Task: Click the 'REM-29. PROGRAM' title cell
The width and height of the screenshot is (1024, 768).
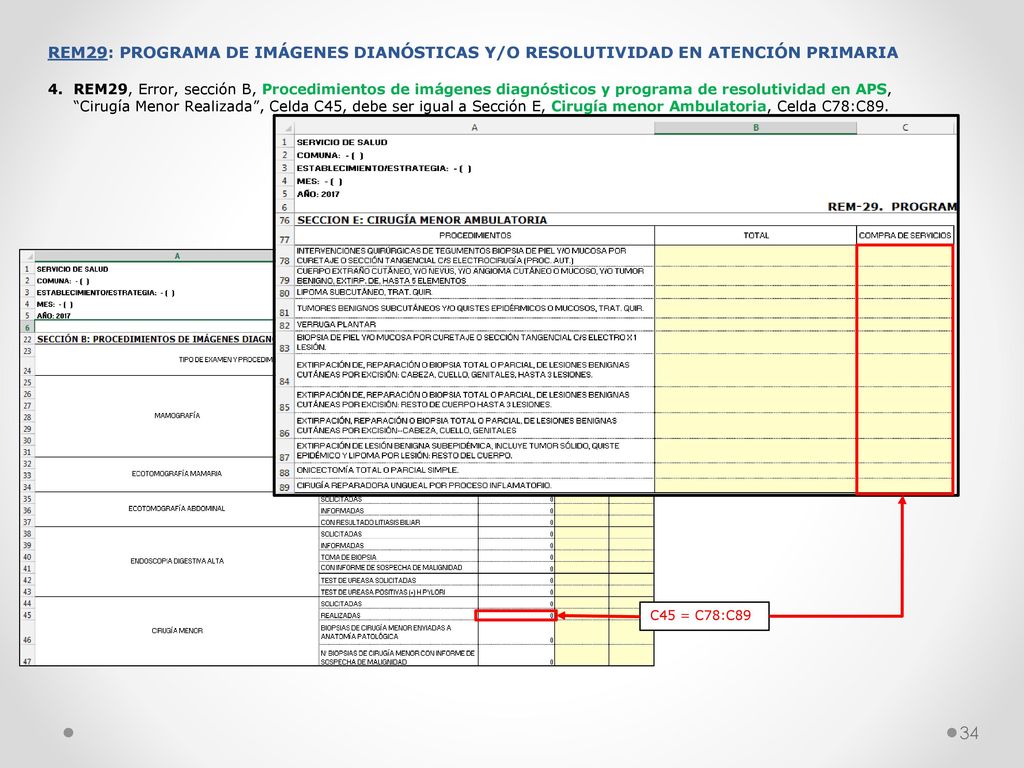Action: 891,206
